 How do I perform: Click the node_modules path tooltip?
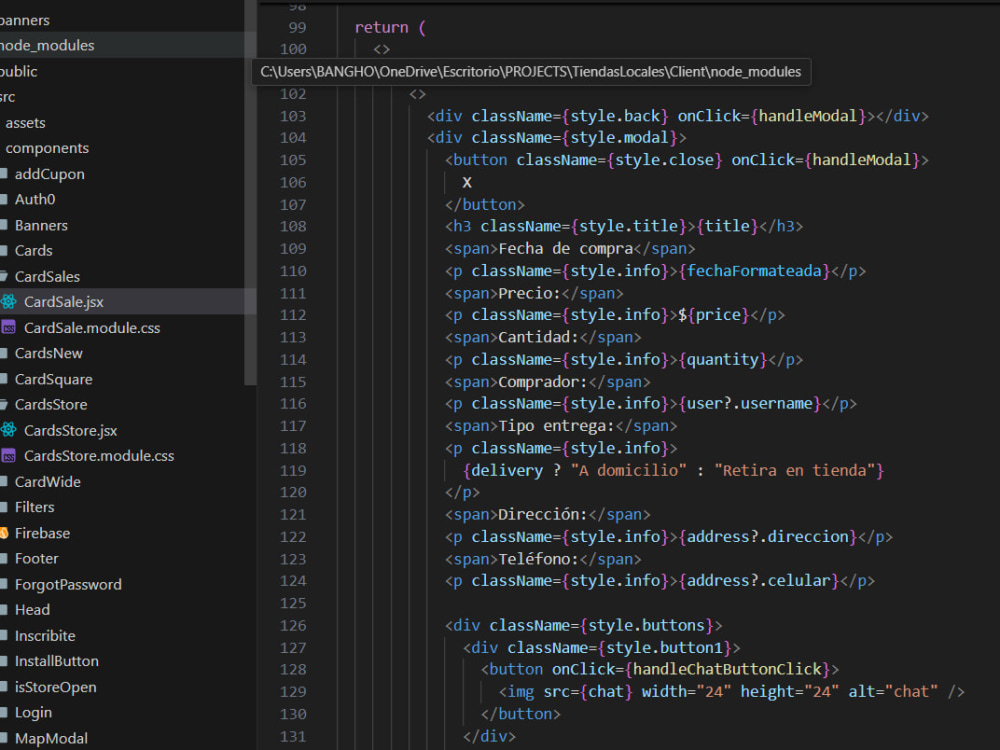pyautogui.click(x=531, y=71)
